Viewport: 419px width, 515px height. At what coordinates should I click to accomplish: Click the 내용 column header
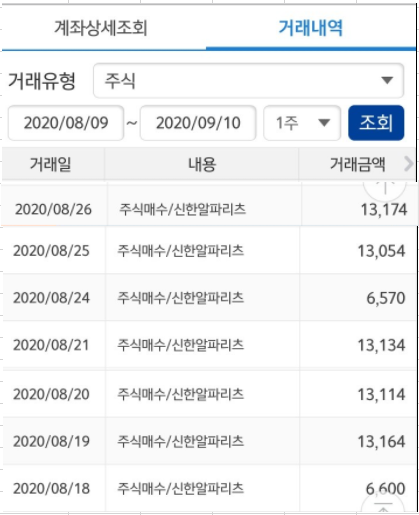tap(202, 164)
